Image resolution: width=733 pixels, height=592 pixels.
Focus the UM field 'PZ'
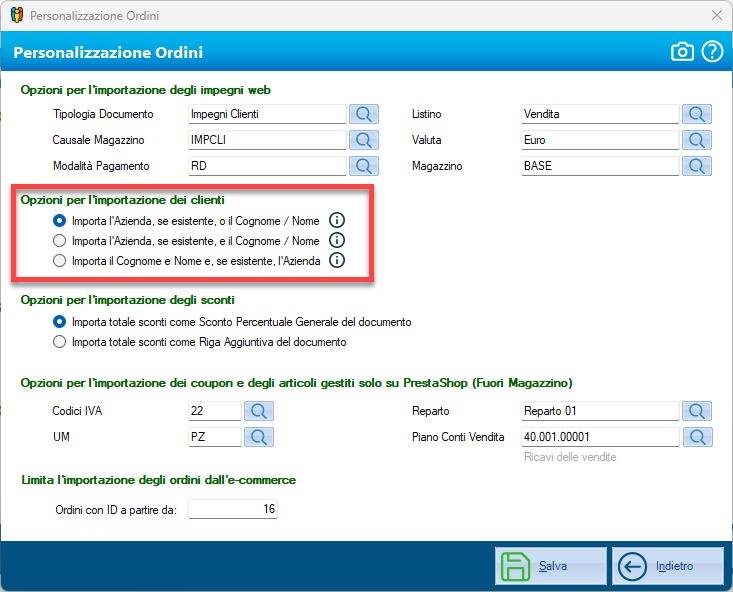pyautogui.click(x=215, y=437)
